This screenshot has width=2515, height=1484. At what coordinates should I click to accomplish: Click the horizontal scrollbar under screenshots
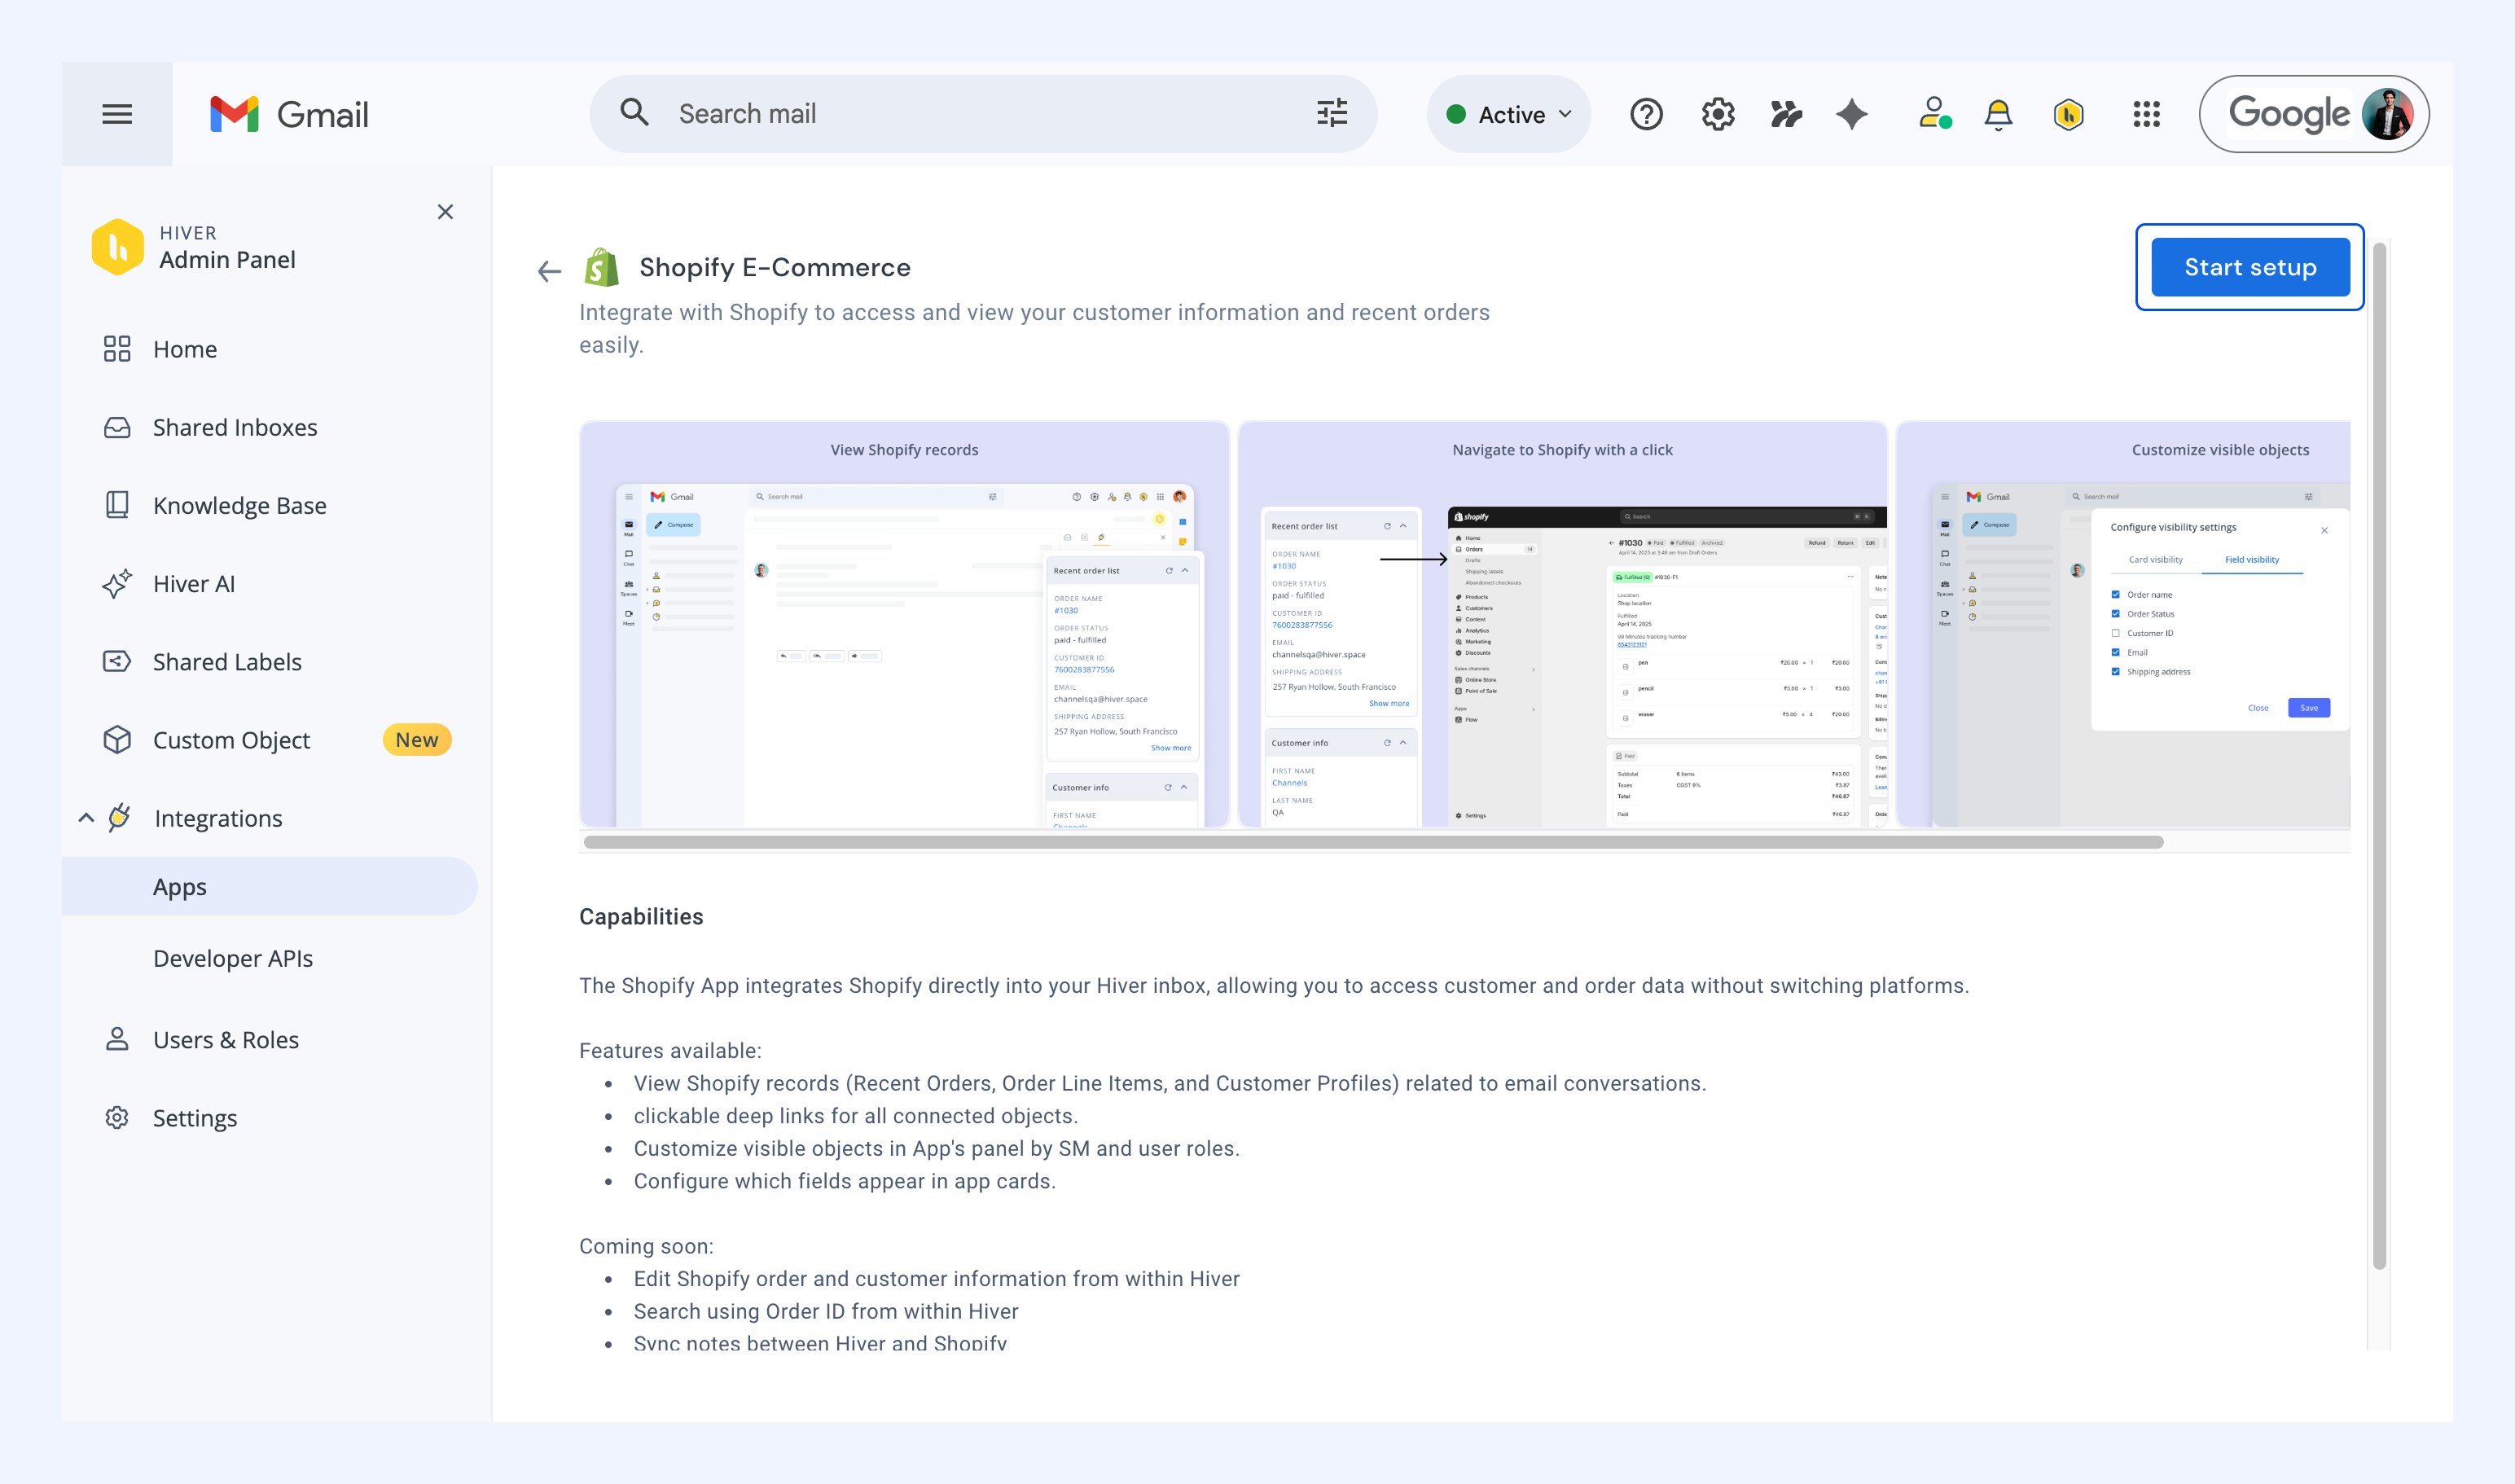coord(1374,842)
